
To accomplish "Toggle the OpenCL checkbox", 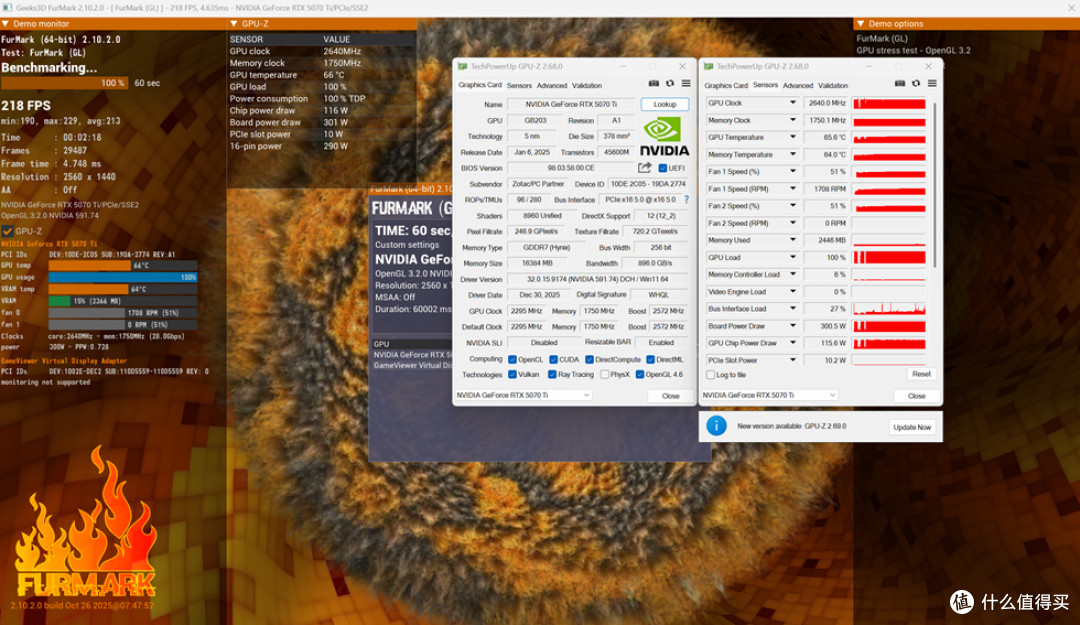I will 512,359.
